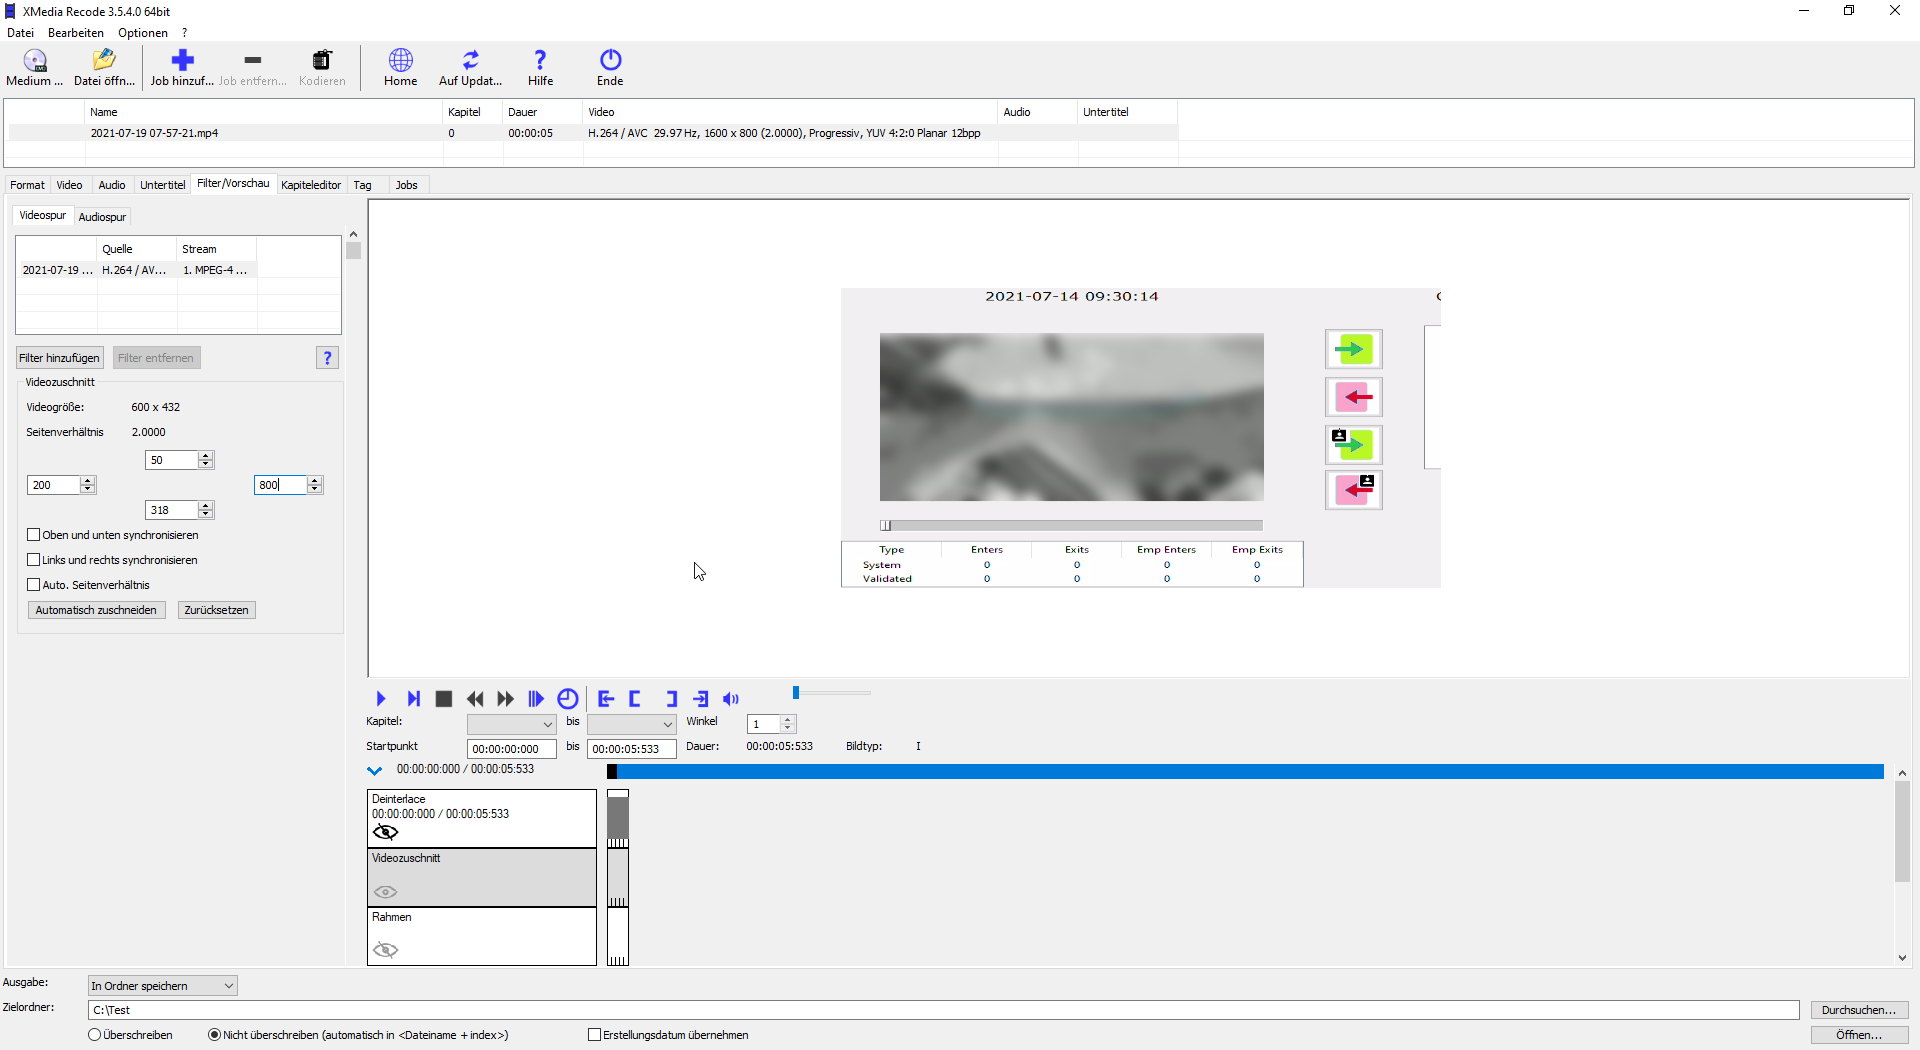Switch to the Audiospur tab
This screenshot has width=1920, height=1050.
pos(102,217)
